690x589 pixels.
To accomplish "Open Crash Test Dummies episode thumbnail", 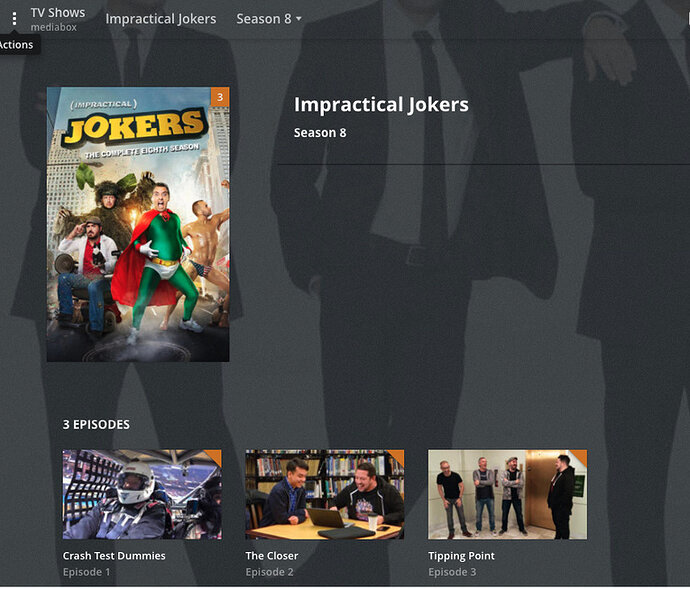I will click(x=142, y=494).
